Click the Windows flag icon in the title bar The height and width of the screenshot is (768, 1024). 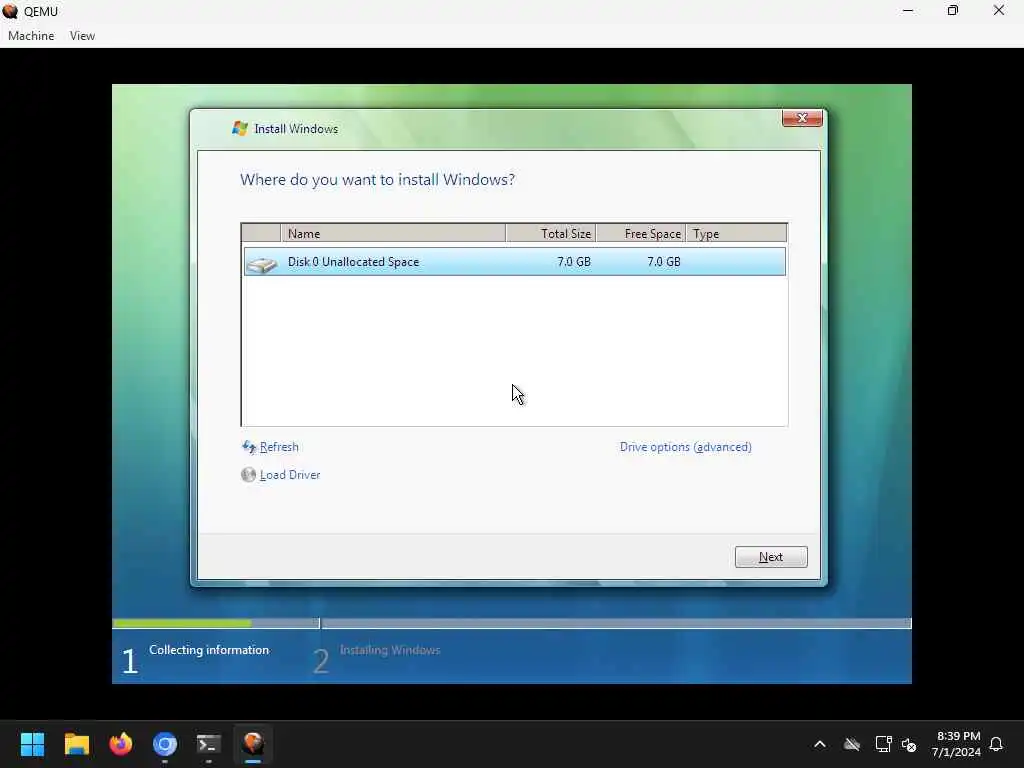[x=240, y=129]
